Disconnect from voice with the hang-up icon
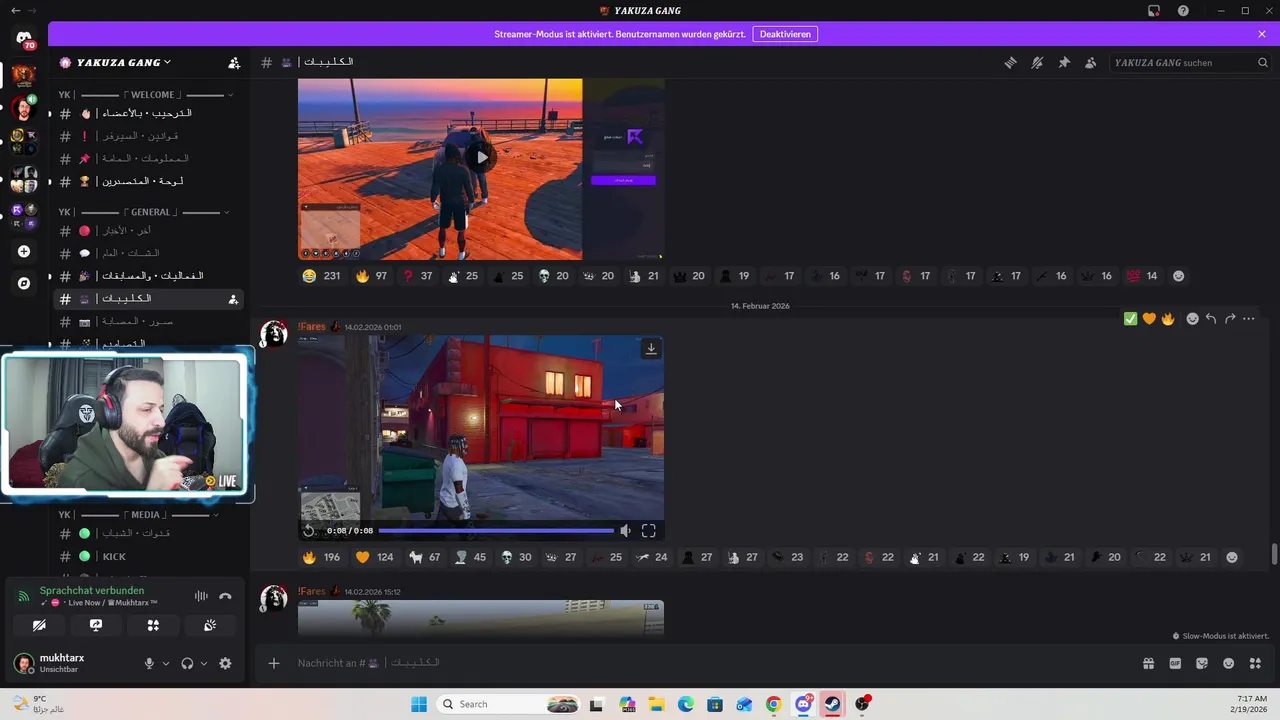Screen dimensions: 1280x720 (x=225, y=596)
